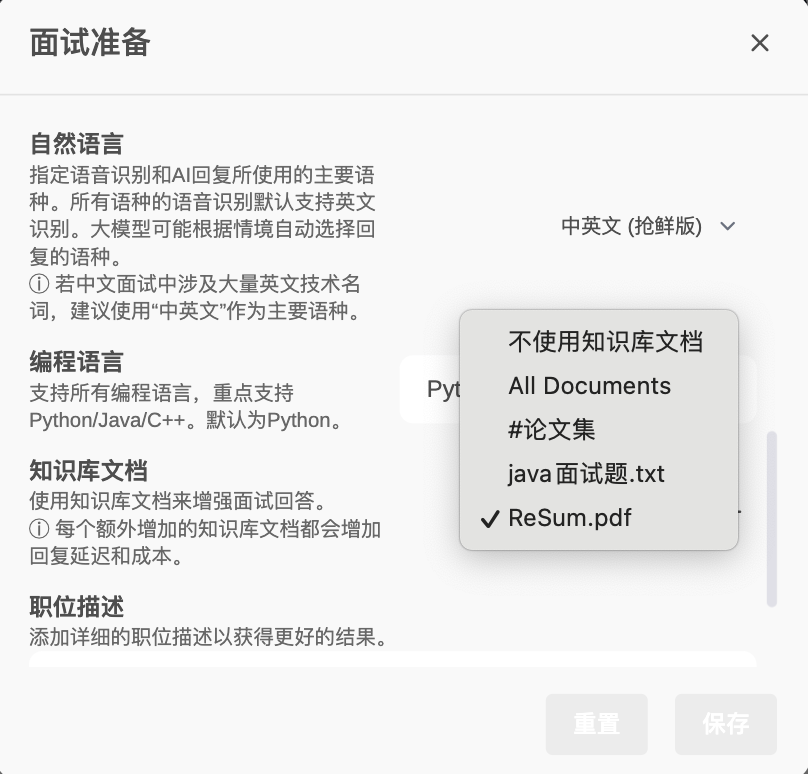Viewport: 808px width, 774px height.
Task: Click the info icon under 自然语言 description
Action: click(39, 285)
